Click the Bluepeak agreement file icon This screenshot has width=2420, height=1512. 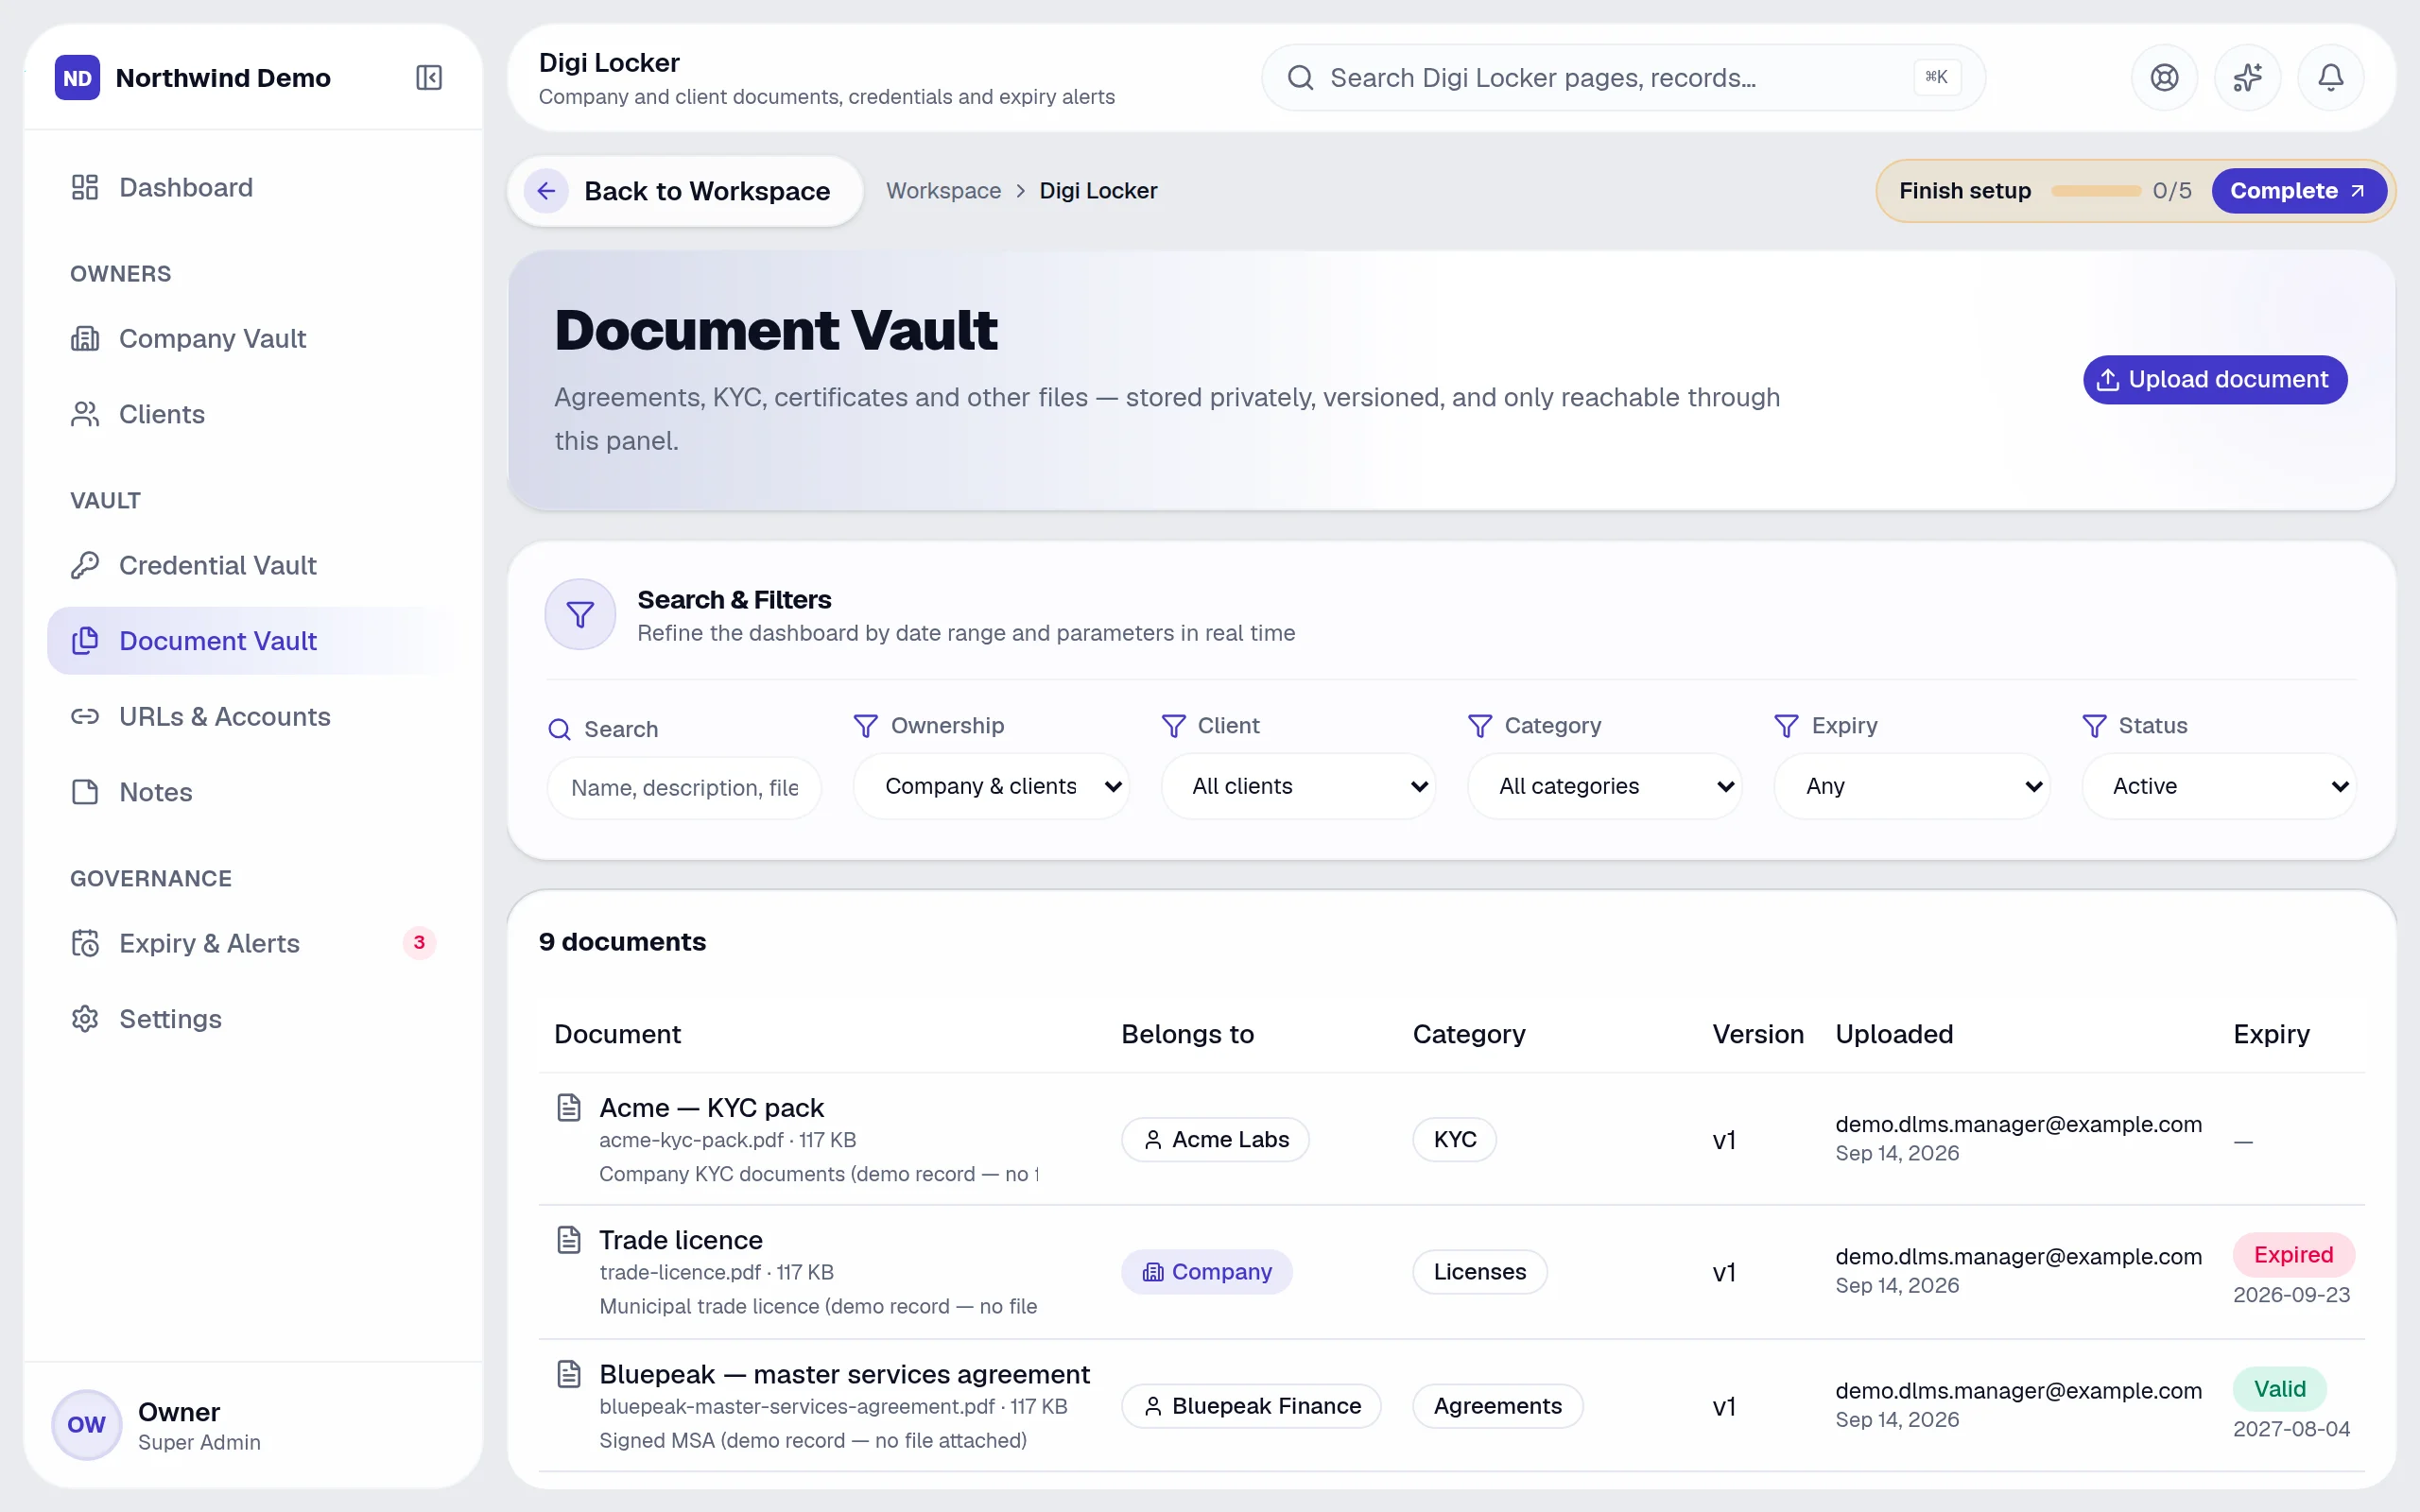pos(569,1374)
